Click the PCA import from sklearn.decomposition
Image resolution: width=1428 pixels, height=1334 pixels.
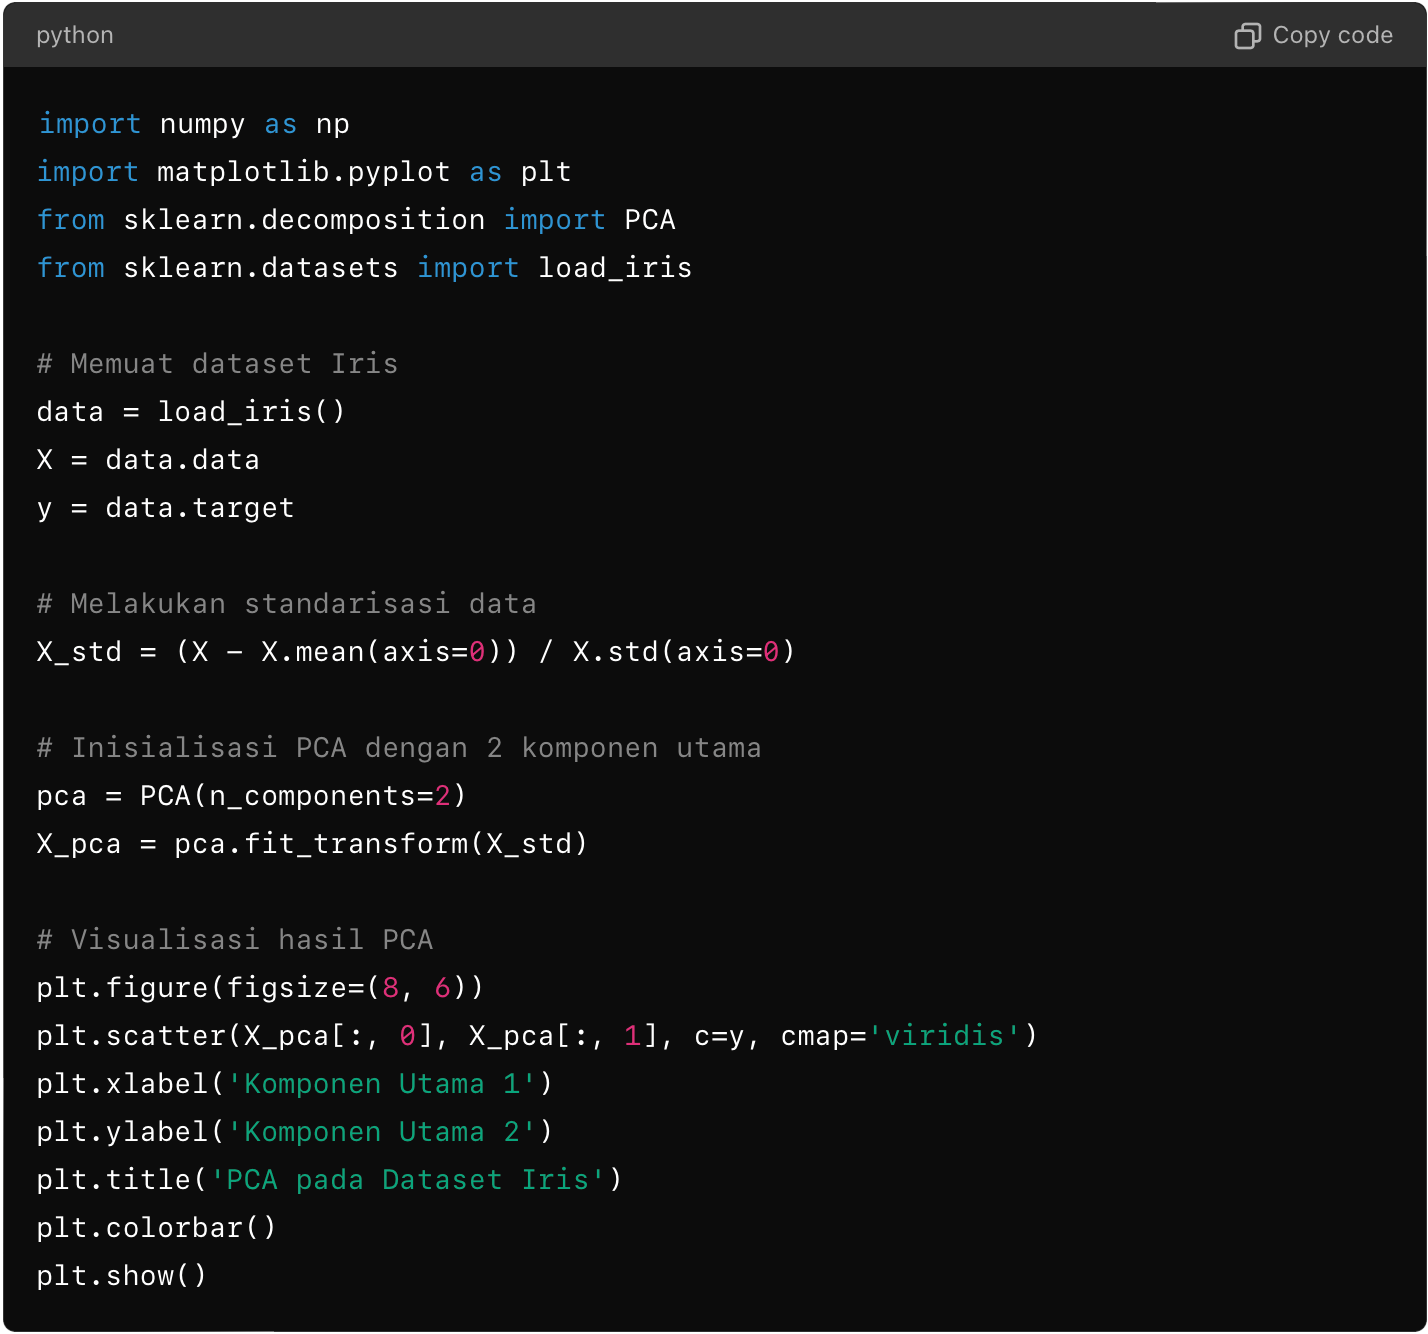point(355,219)
